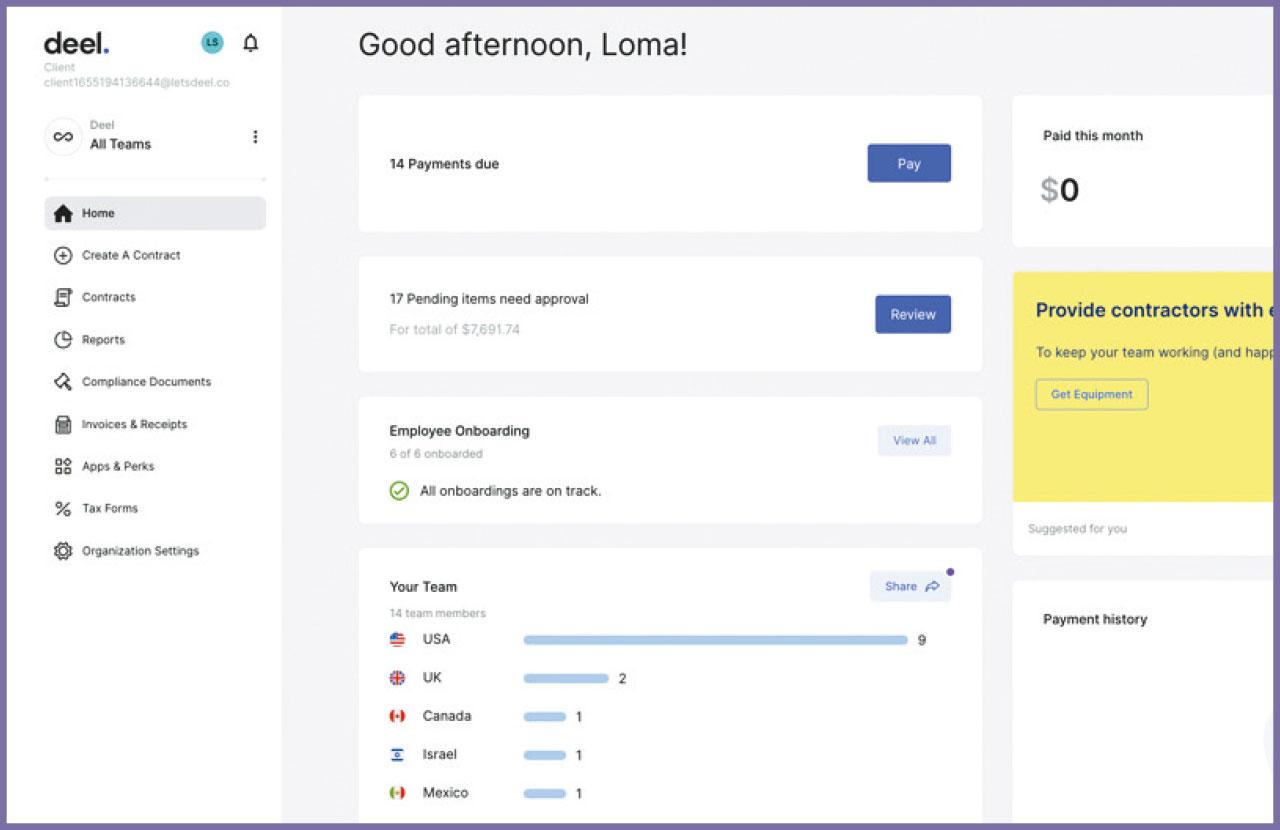
Task: Click the Israel team members bar
Action: click(x=545, y=755)
